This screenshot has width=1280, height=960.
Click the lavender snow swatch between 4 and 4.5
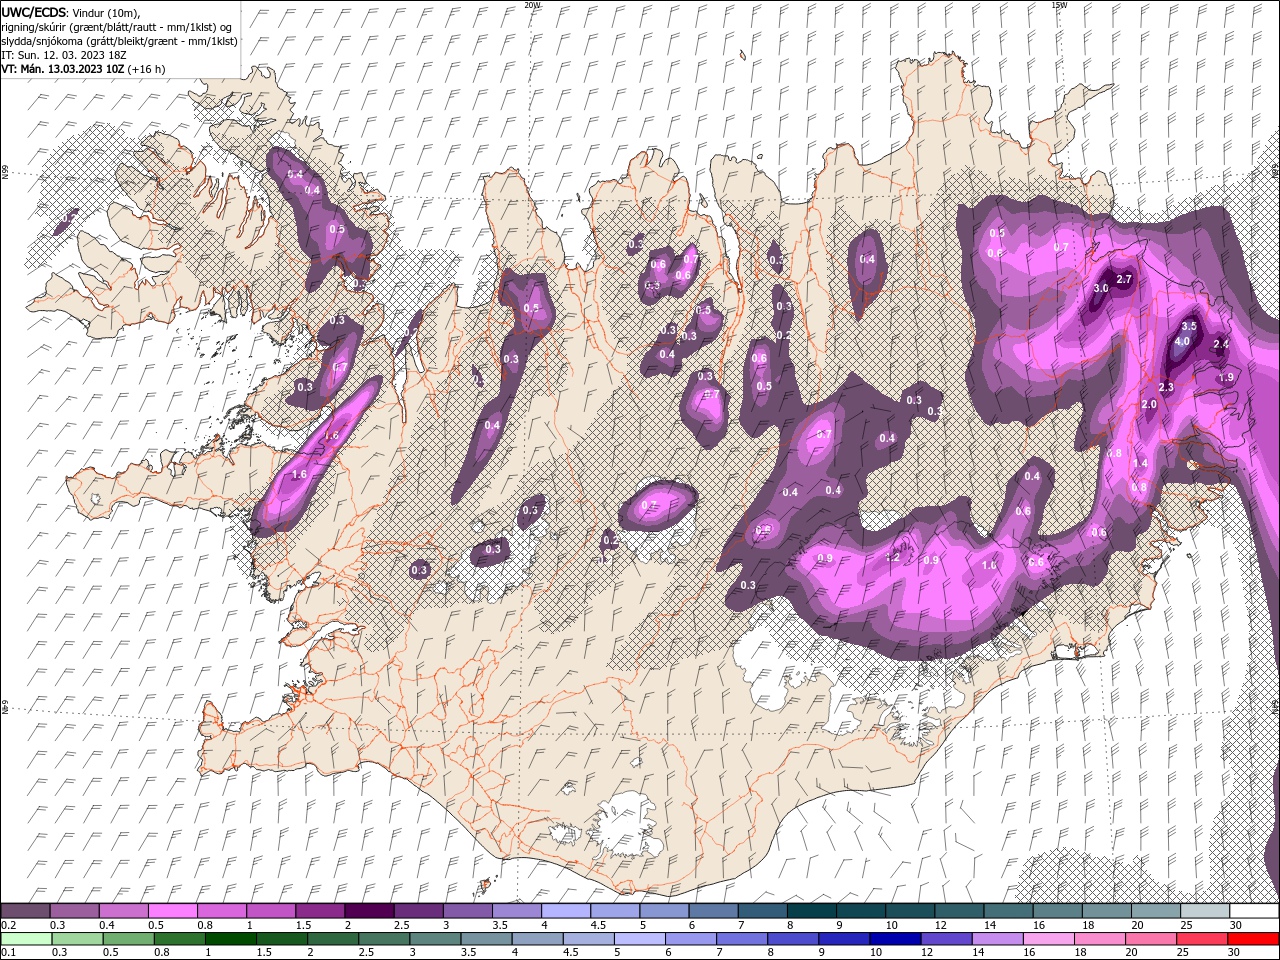point(566,911)
